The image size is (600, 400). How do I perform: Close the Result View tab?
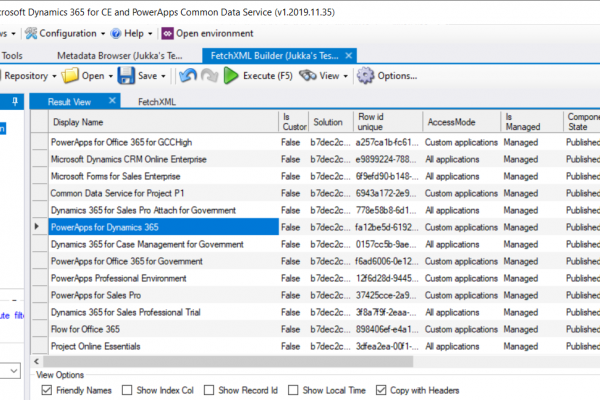point(112,101)
